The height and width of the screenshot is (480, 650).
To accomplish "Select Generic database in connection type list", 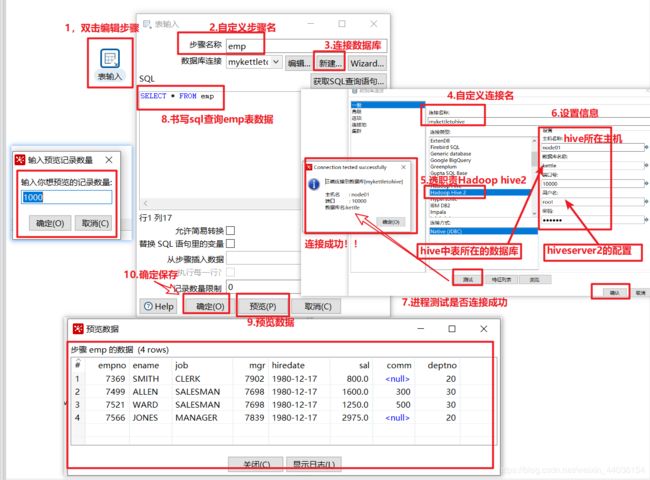I will 450,154.
